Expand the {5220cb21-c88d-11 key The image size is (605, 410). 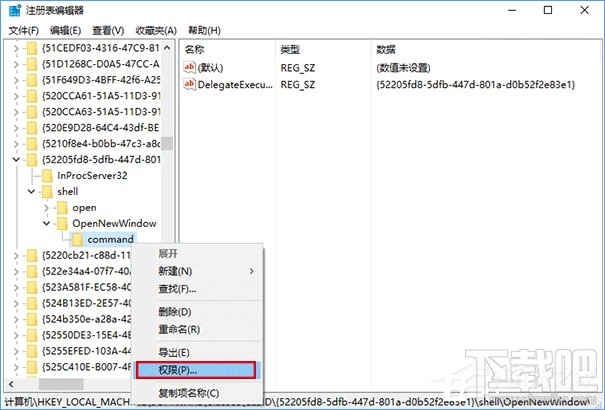click(16, 256)
